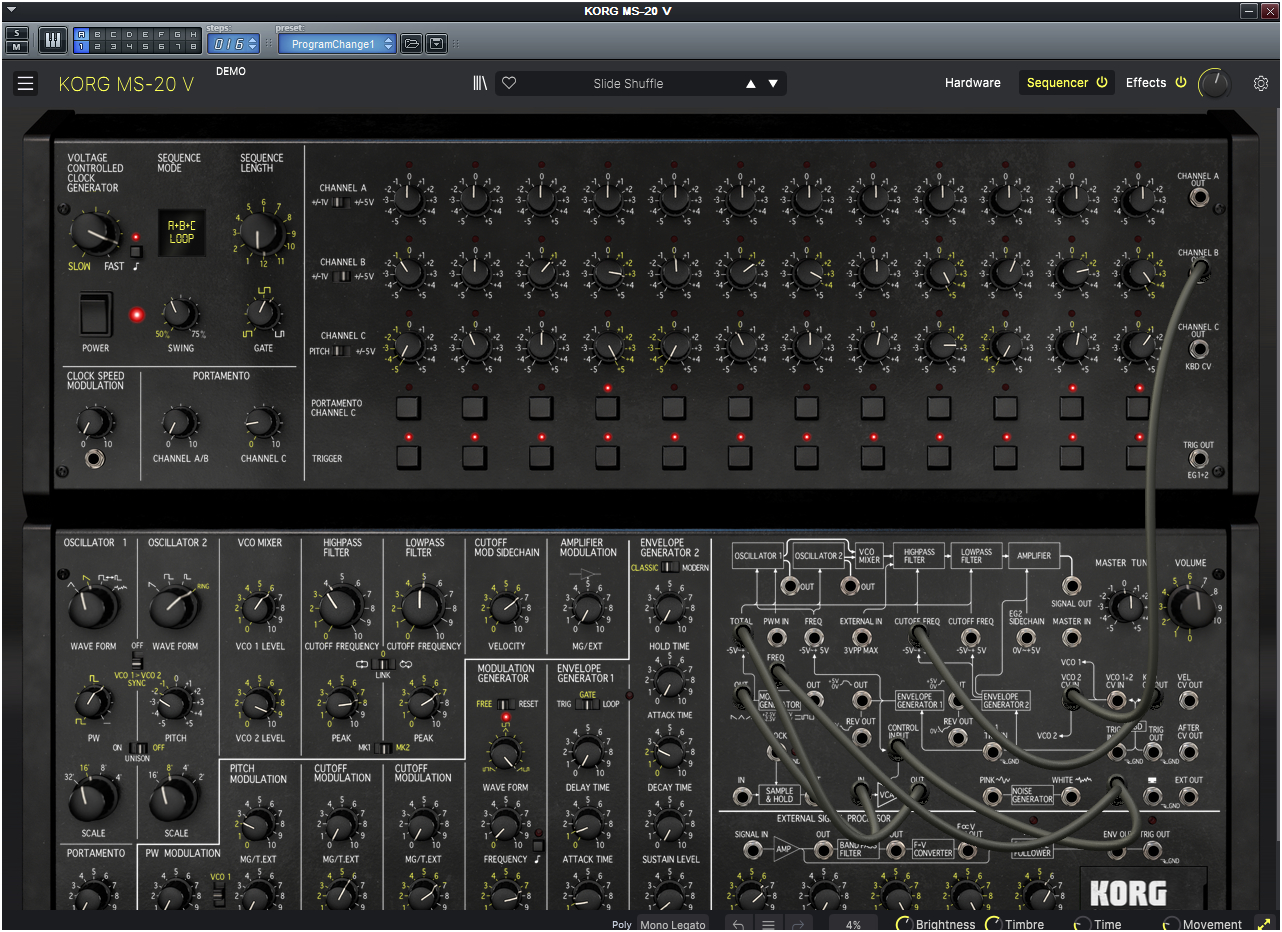Image resolution: width=1282 pixels, height=932 pixels.
Task: Open the Effects panel label
Action: 1146,83
